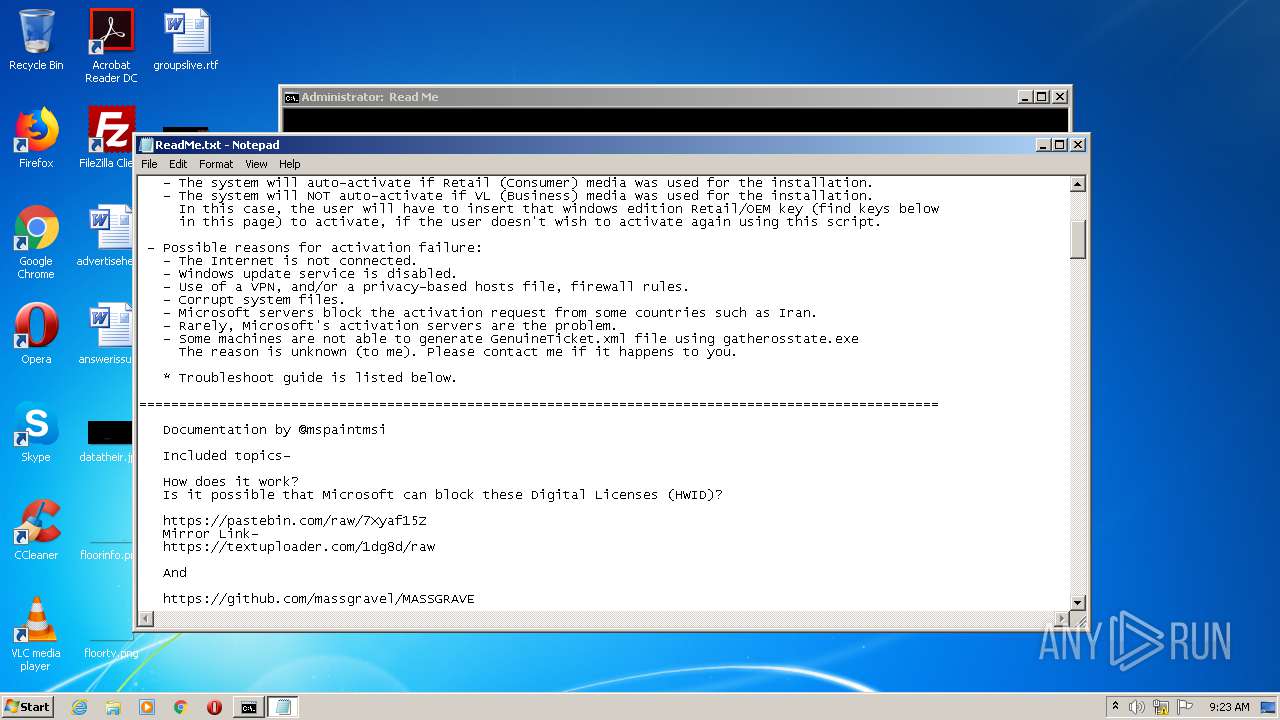Viewport: 1280px width, 720px height.
Task: Open FileZilla Client desktop shortcut
Action: pos(108,138)
